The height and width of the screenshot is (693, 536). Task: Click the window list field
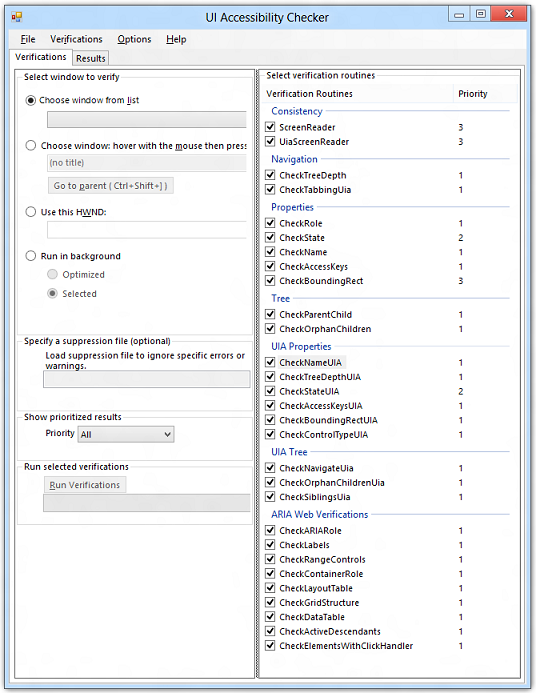pos(147,120)
